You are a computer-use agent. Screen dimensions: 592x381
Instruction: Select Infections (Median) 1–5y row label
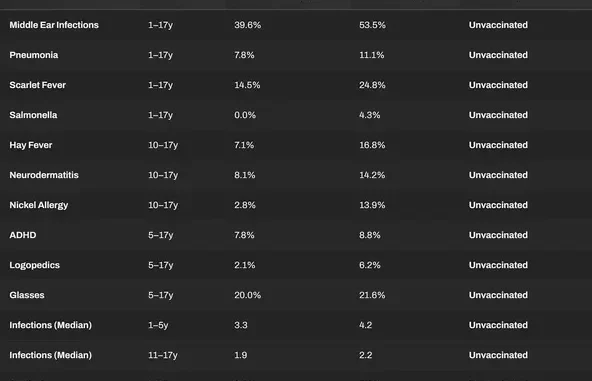click(51, 325)
